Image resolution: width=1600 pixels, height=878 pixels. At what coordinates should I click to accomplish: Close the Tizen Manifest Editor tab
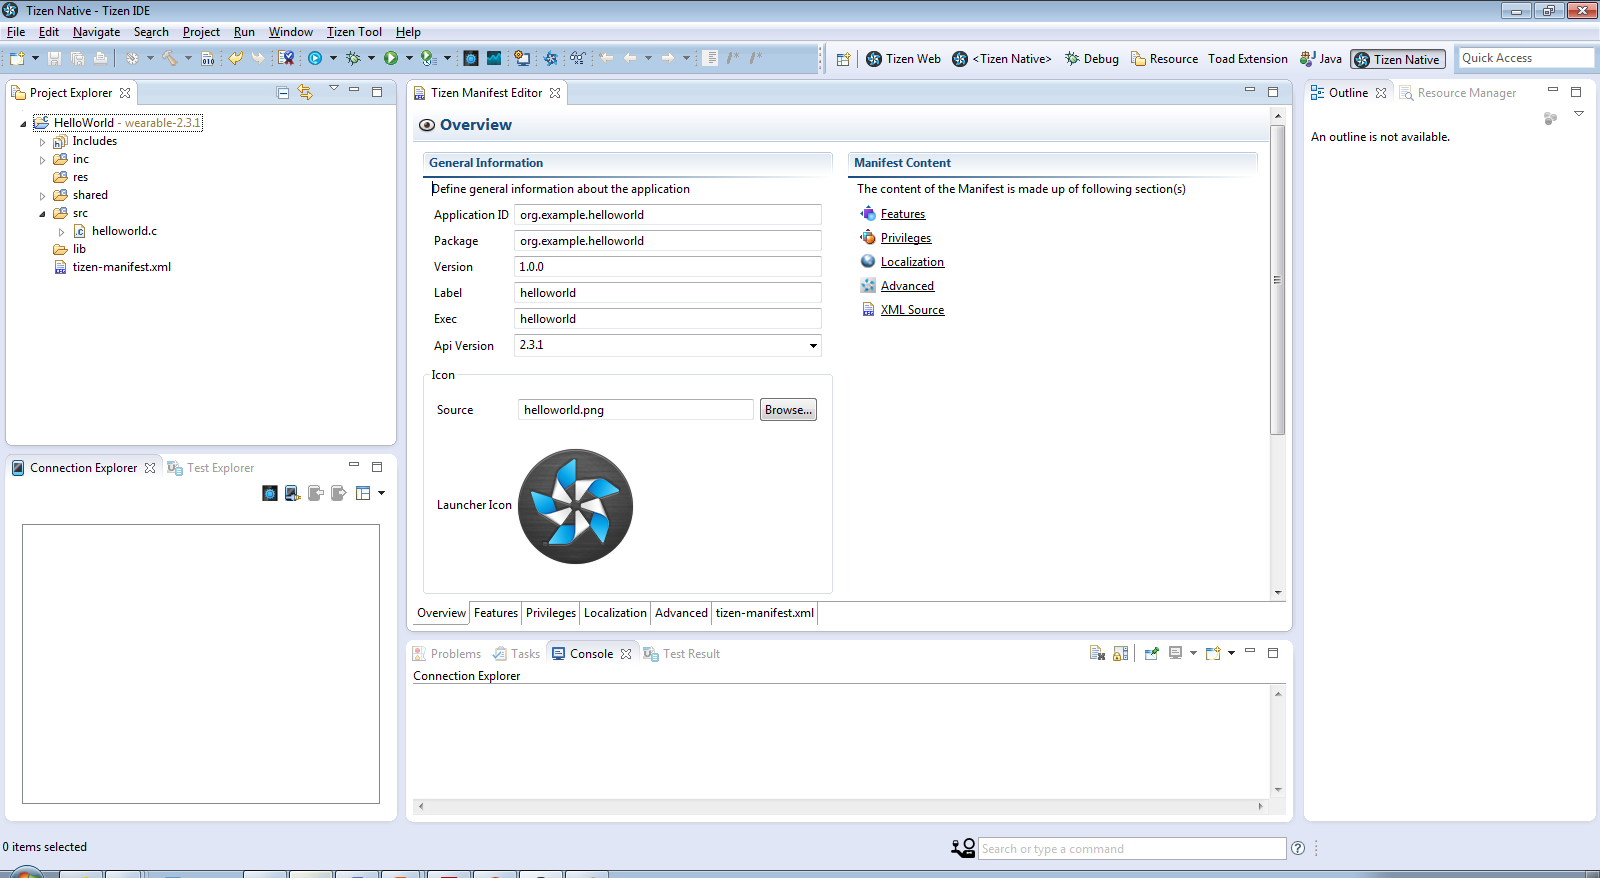555,93
